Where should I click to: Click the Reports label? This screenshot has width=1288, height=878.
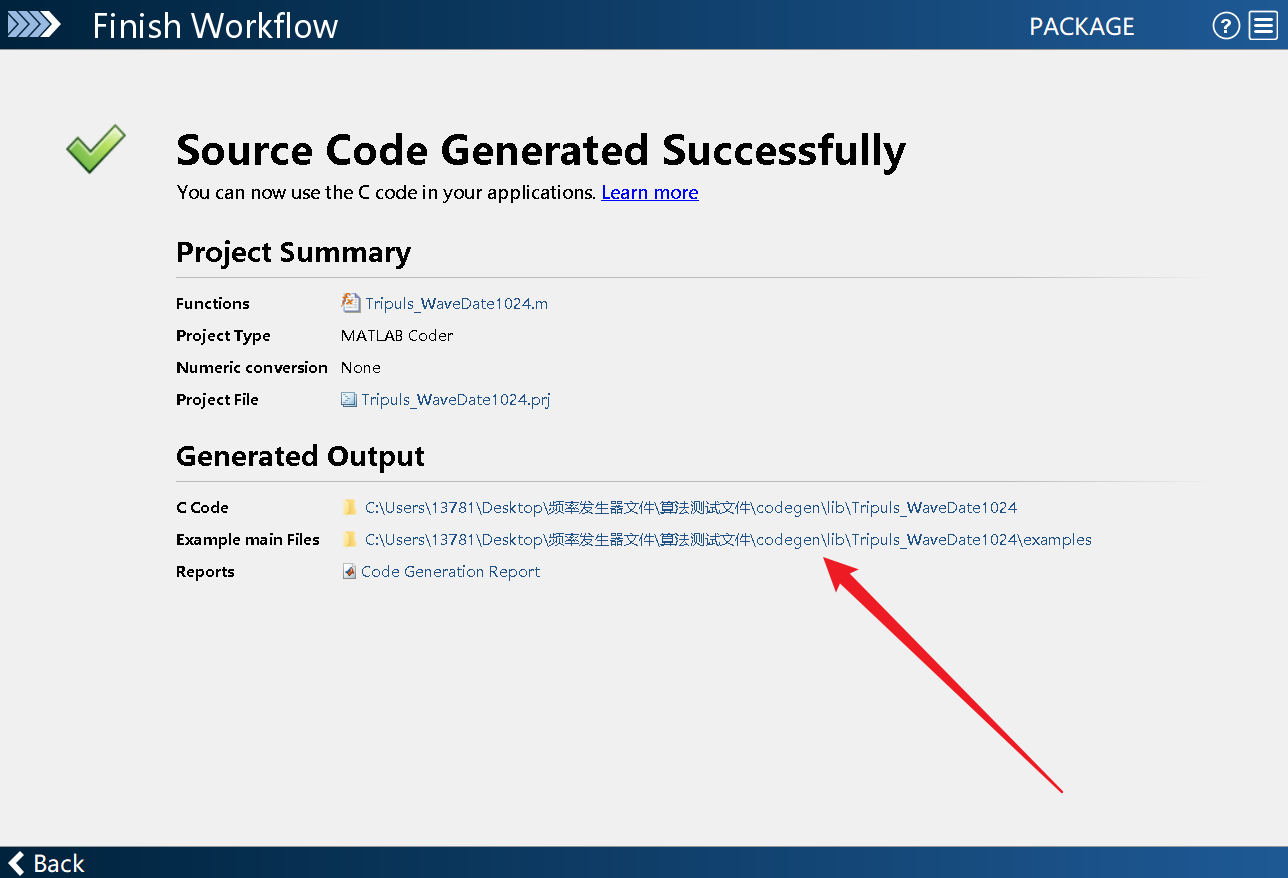tap(205, 571)
